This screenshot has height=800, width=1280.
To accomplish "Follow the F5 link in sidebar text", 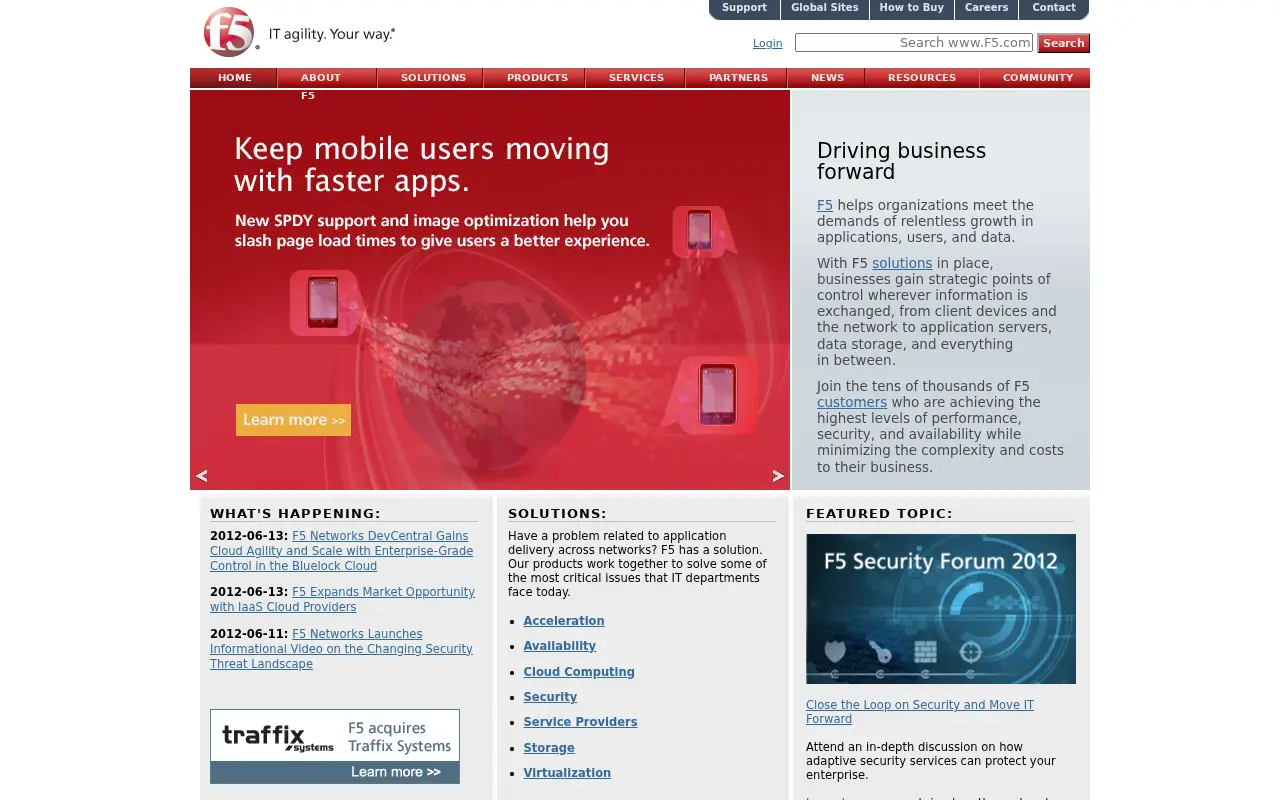I will click(825, 205).
